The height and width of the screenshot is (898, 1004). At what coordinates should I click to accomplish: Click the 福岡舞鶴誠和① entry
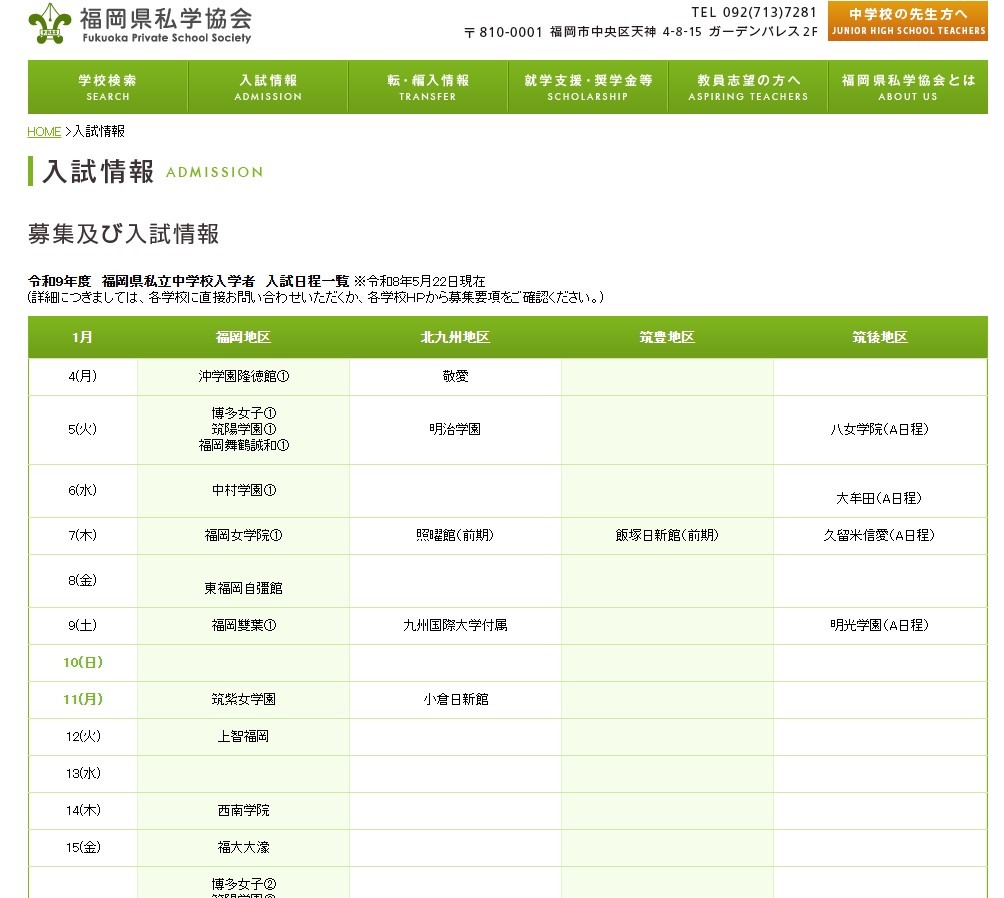pyautogui.click(x=243, y=445)
